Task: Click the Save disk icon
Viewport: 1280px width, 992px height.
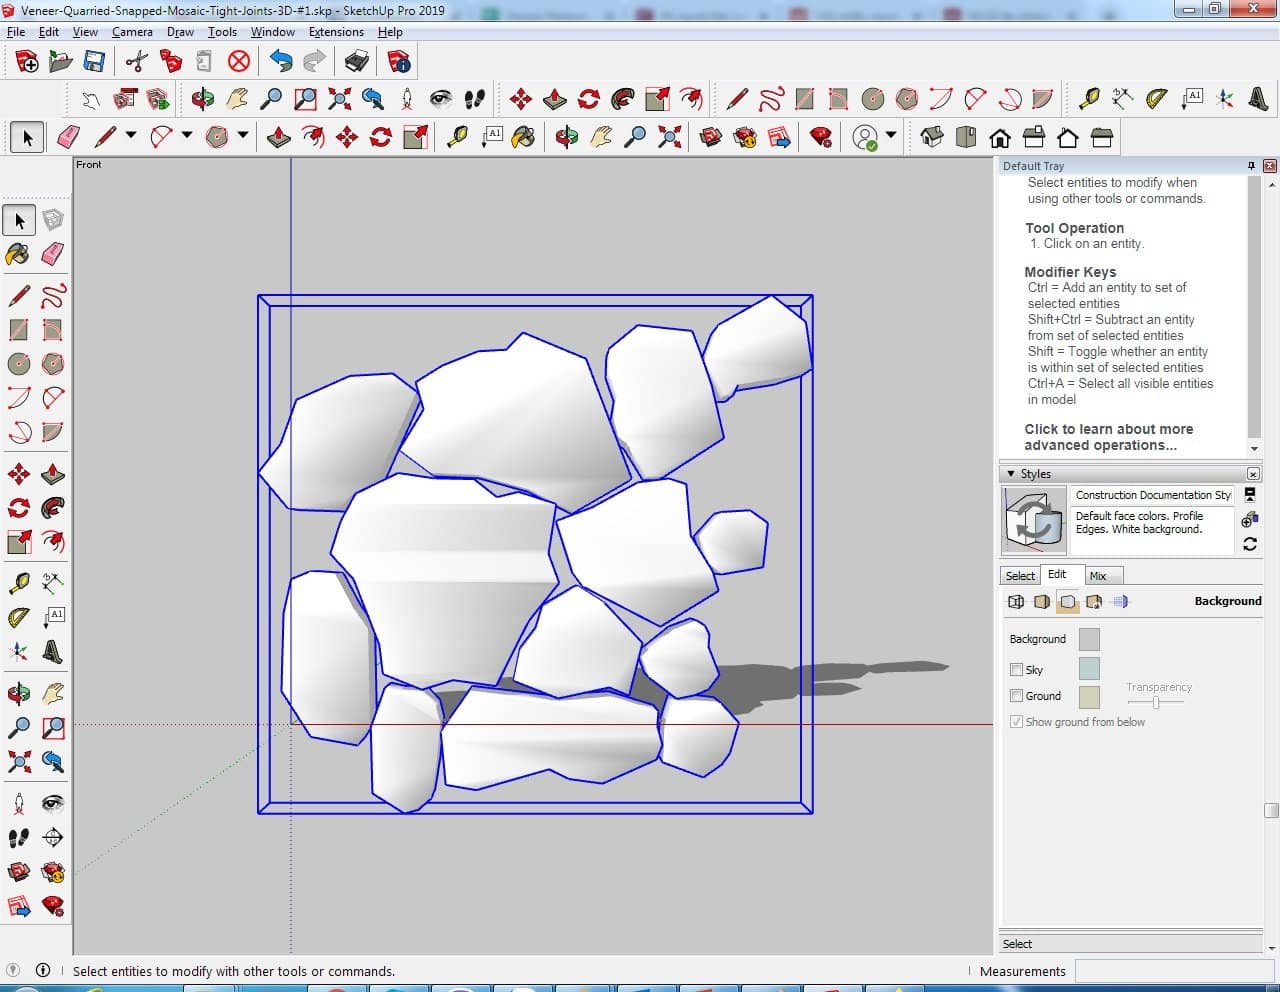Action: point(94,62)
